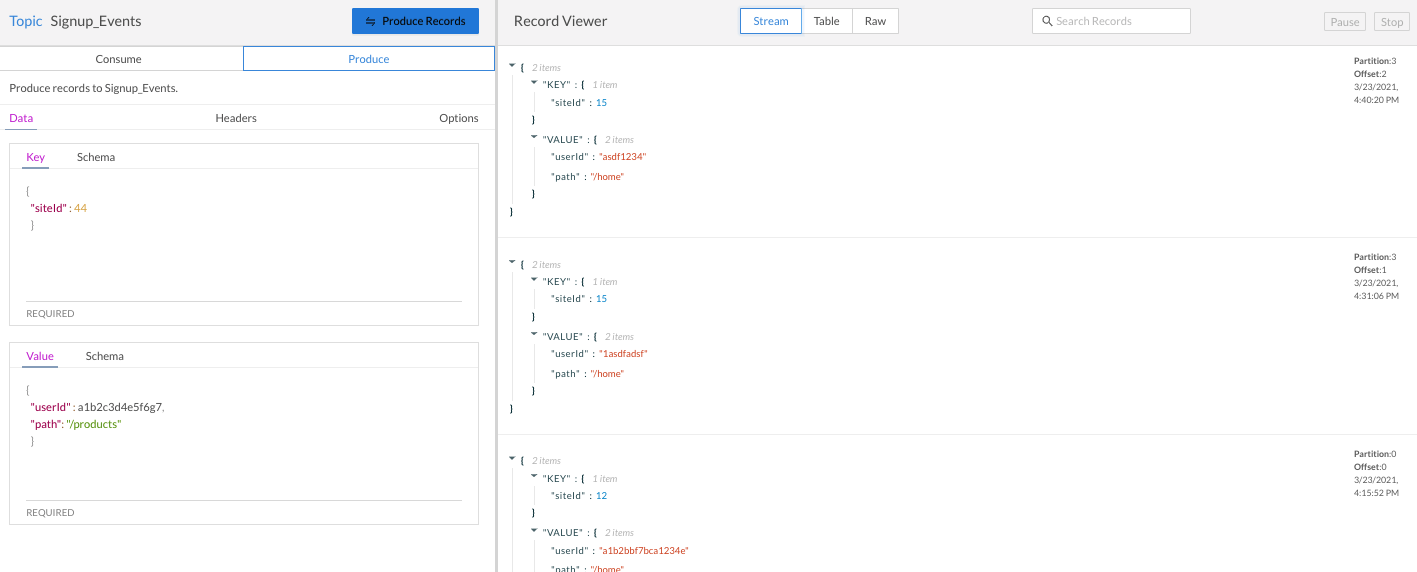
Task: Click the timestamp 4:31:06 PM
Action: tap(1376, 296)
